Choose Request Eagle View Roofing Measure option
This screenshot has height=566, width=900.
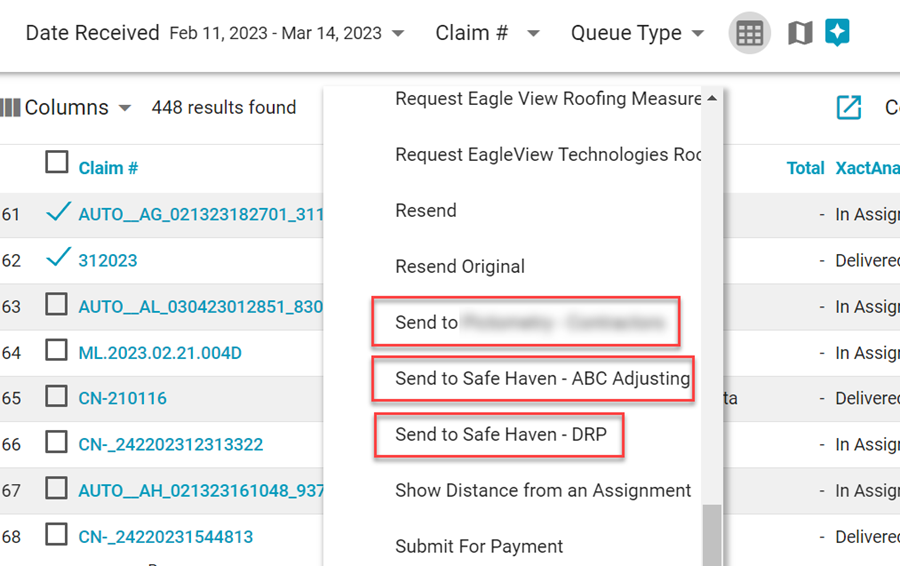[548, 99]
